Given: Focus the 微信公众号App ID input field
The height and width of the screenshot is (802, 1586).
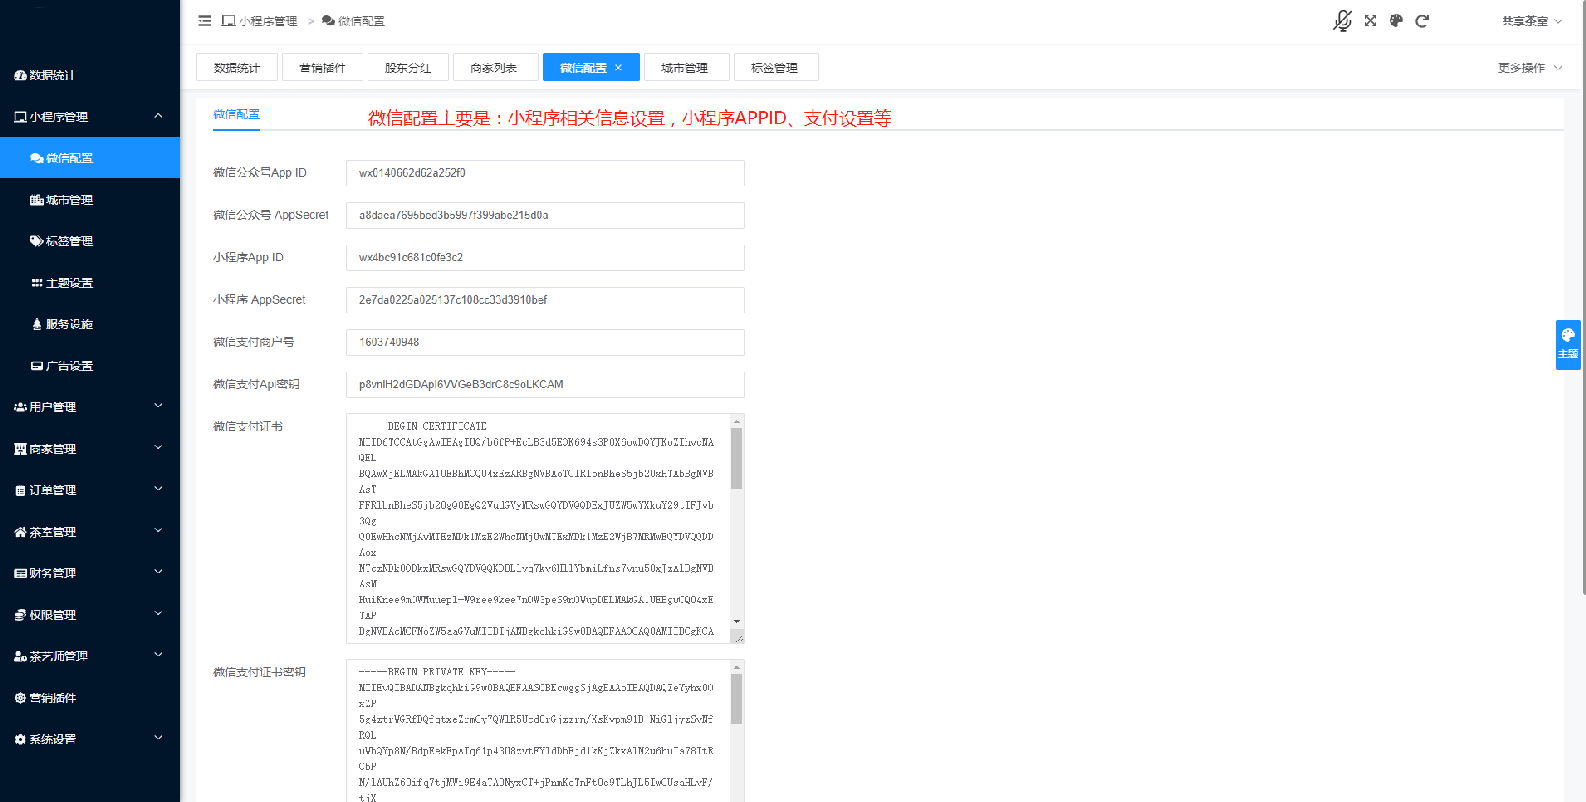Looking at the screenshot, I should click(x=545, y=173).
